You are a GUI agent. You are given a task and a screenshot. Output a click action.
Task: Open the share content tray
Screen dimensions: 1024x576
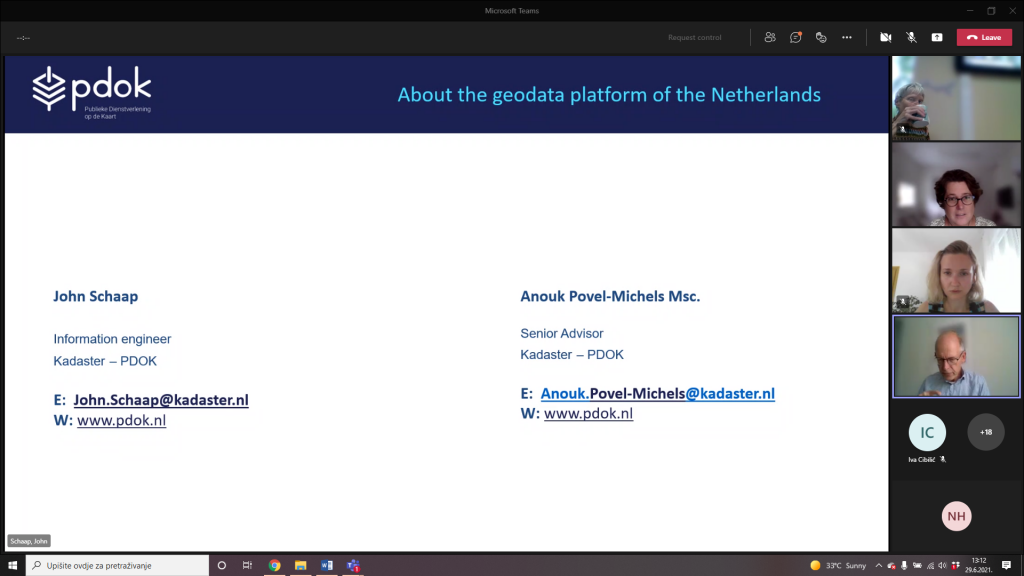937,37
